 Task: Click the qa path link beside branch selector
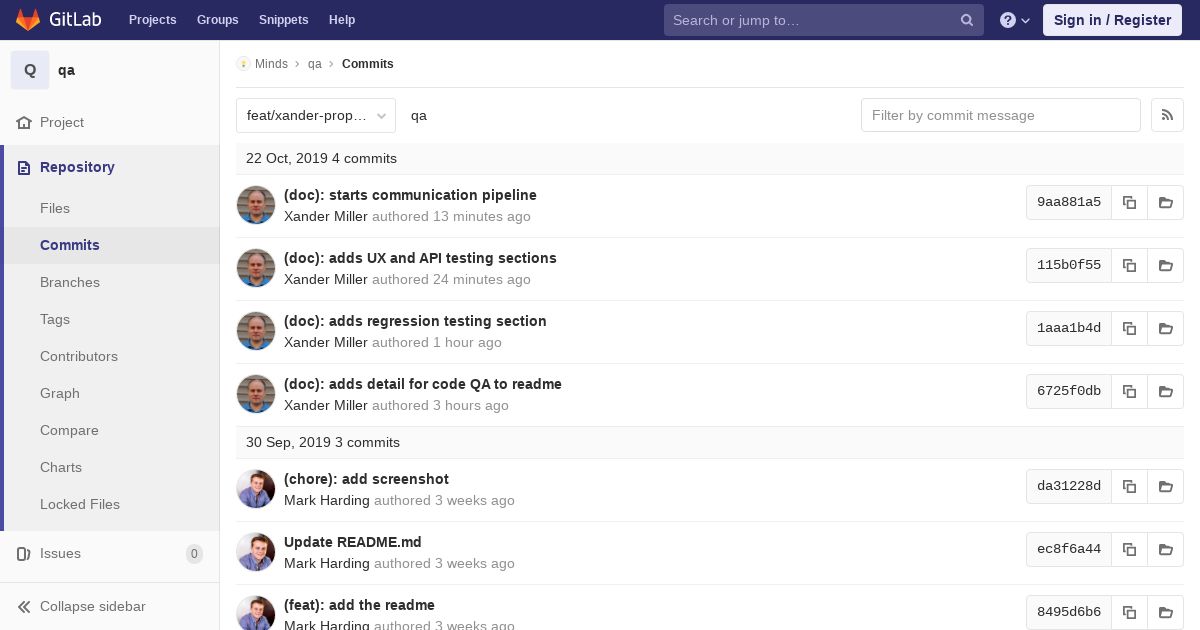[419, 115]
